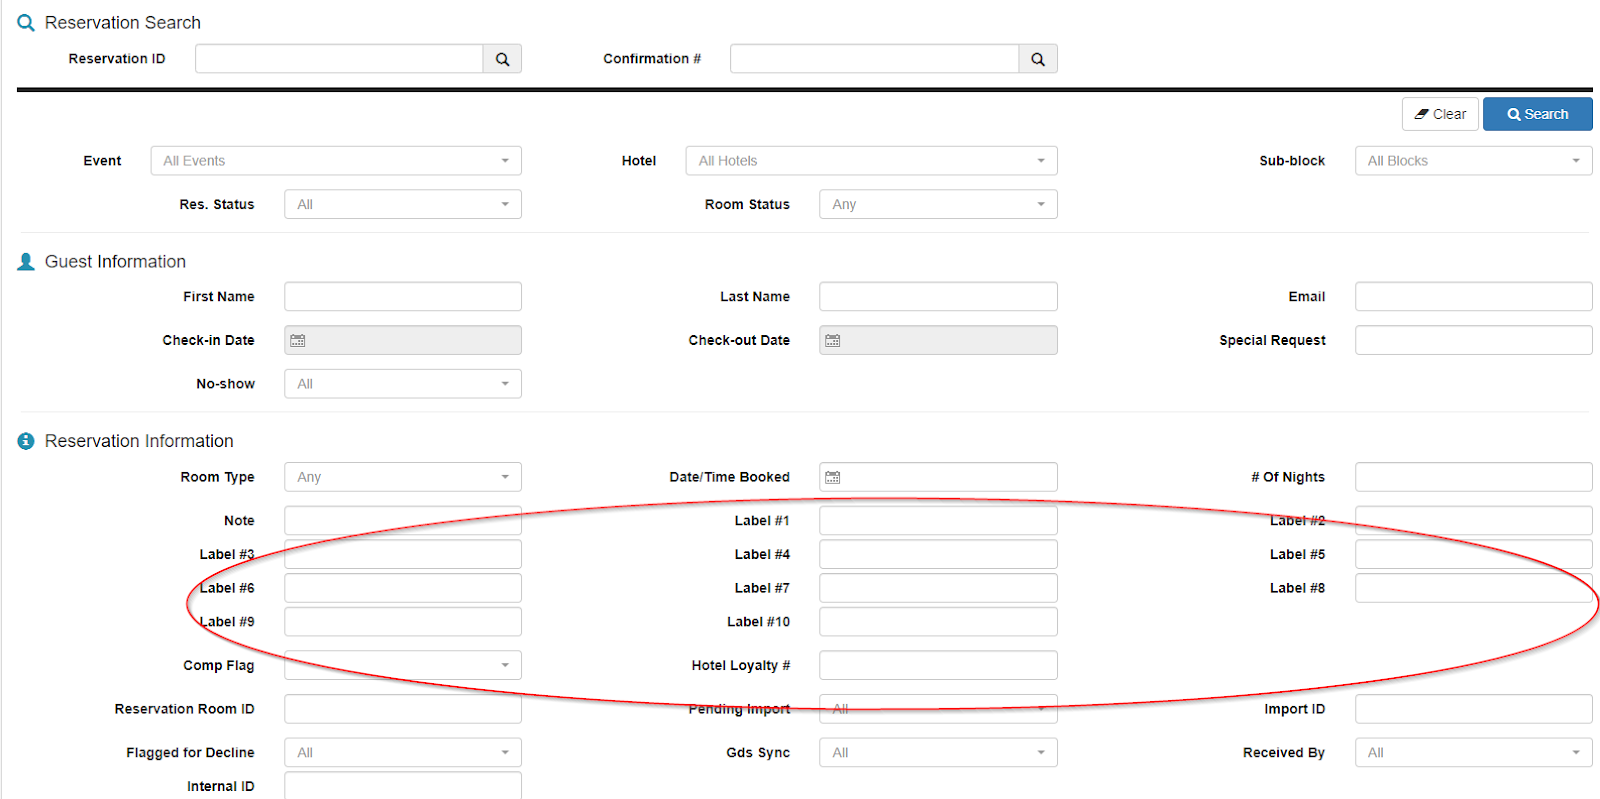Click the Clear button
Viewport: 1600px width, 799px height.
tap(1440, 114)
